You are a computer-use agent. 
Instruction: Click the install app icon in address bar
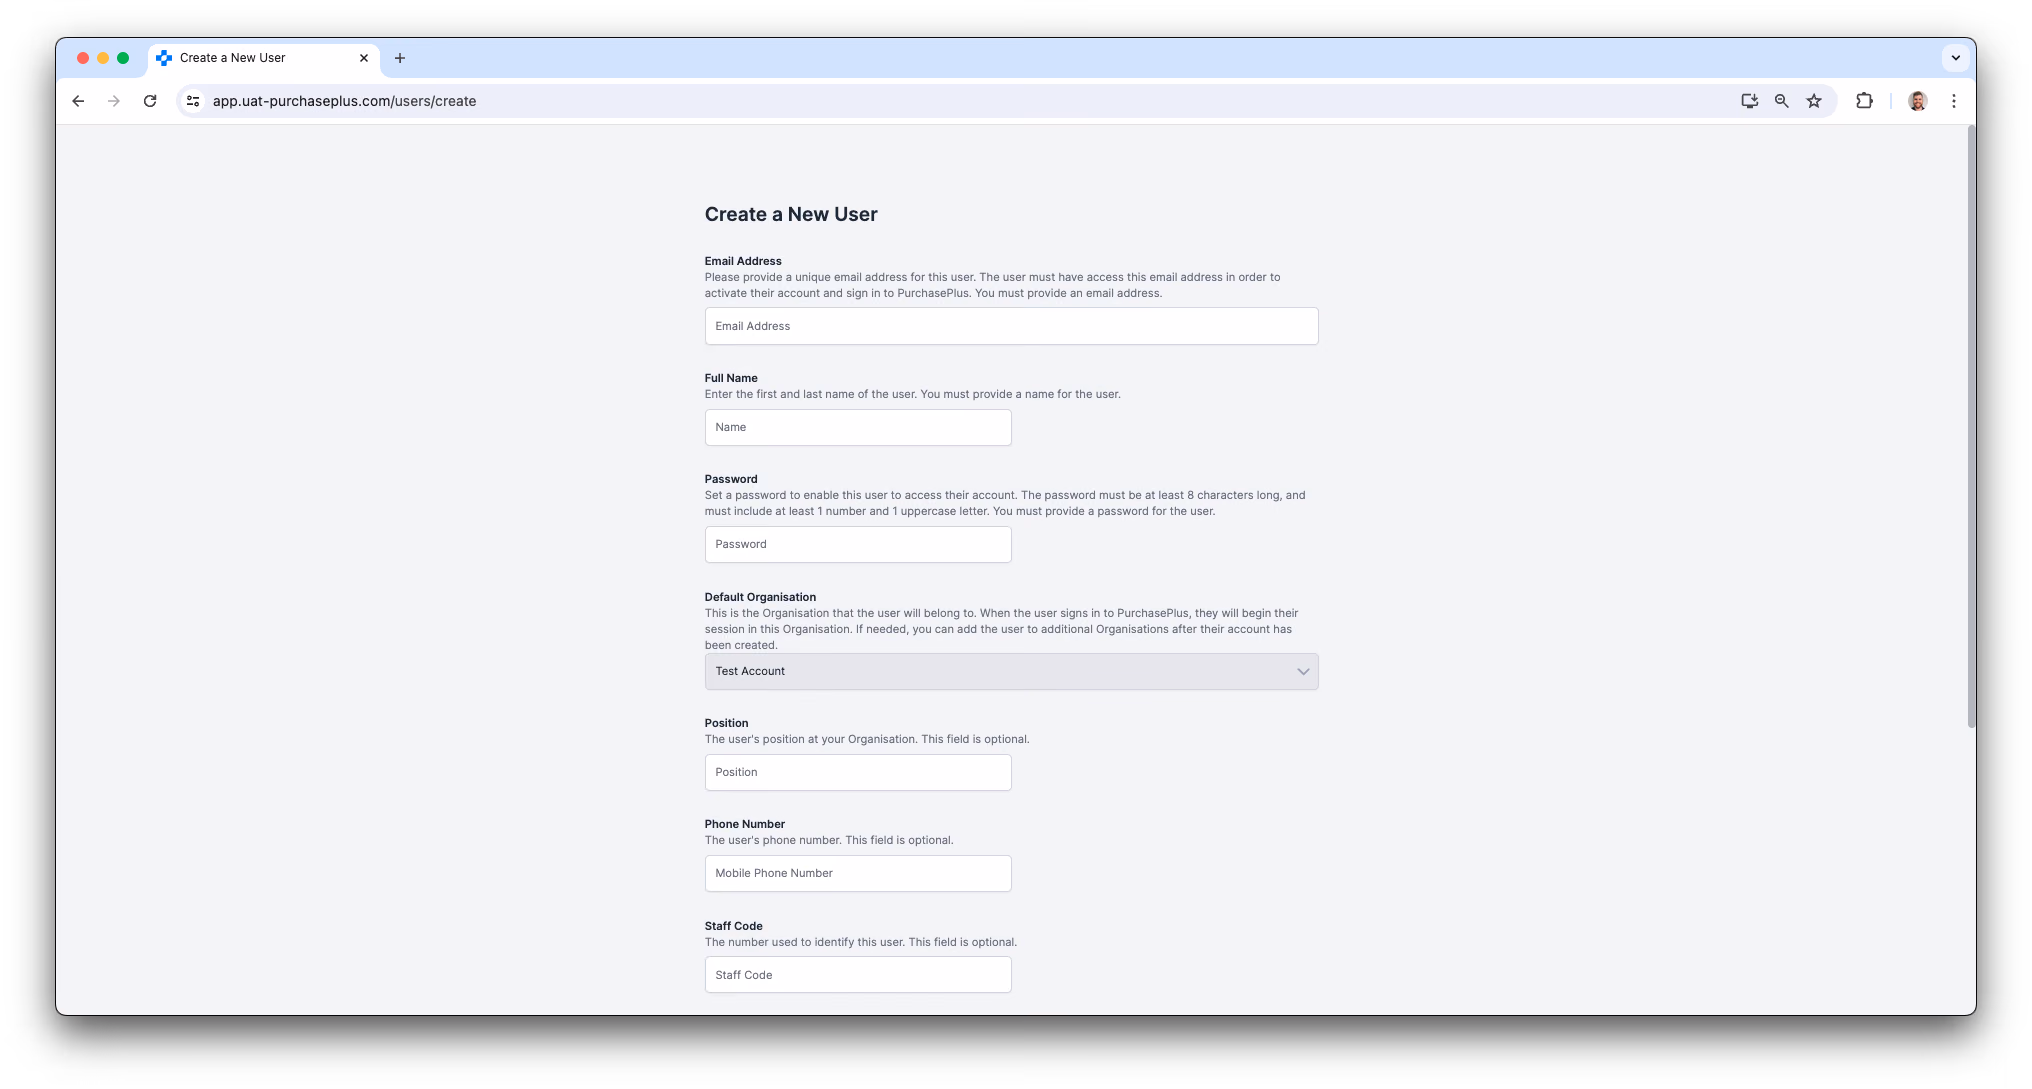click(x=1749, y=101)
